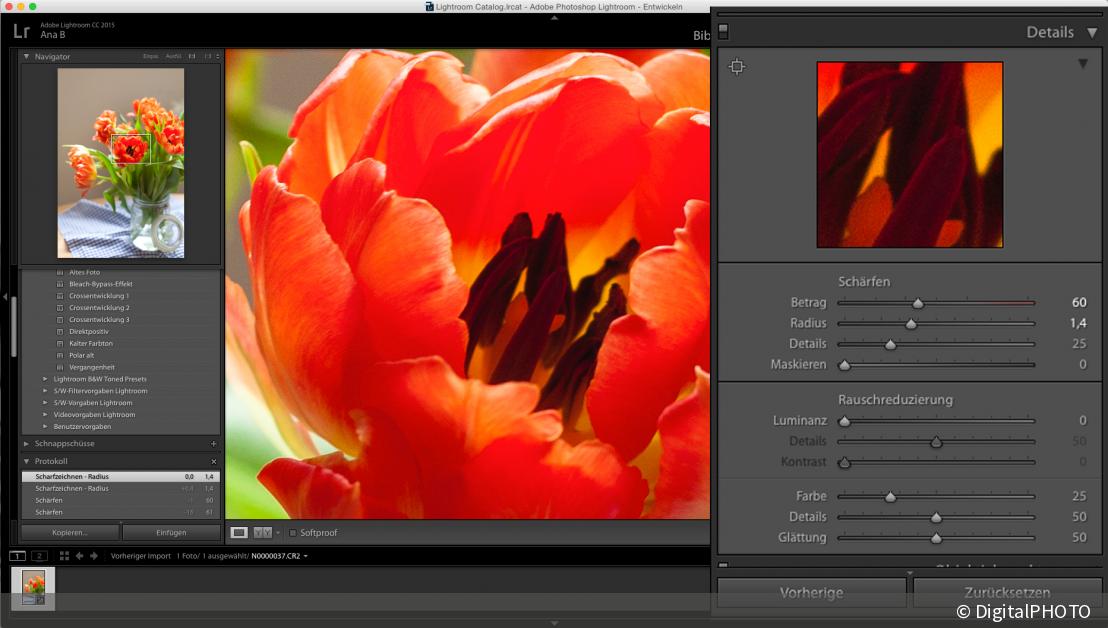This screenshot has height=628, width=1108.
Task: Enable the Softproof checkbox
Action: [x=293, y=533]
